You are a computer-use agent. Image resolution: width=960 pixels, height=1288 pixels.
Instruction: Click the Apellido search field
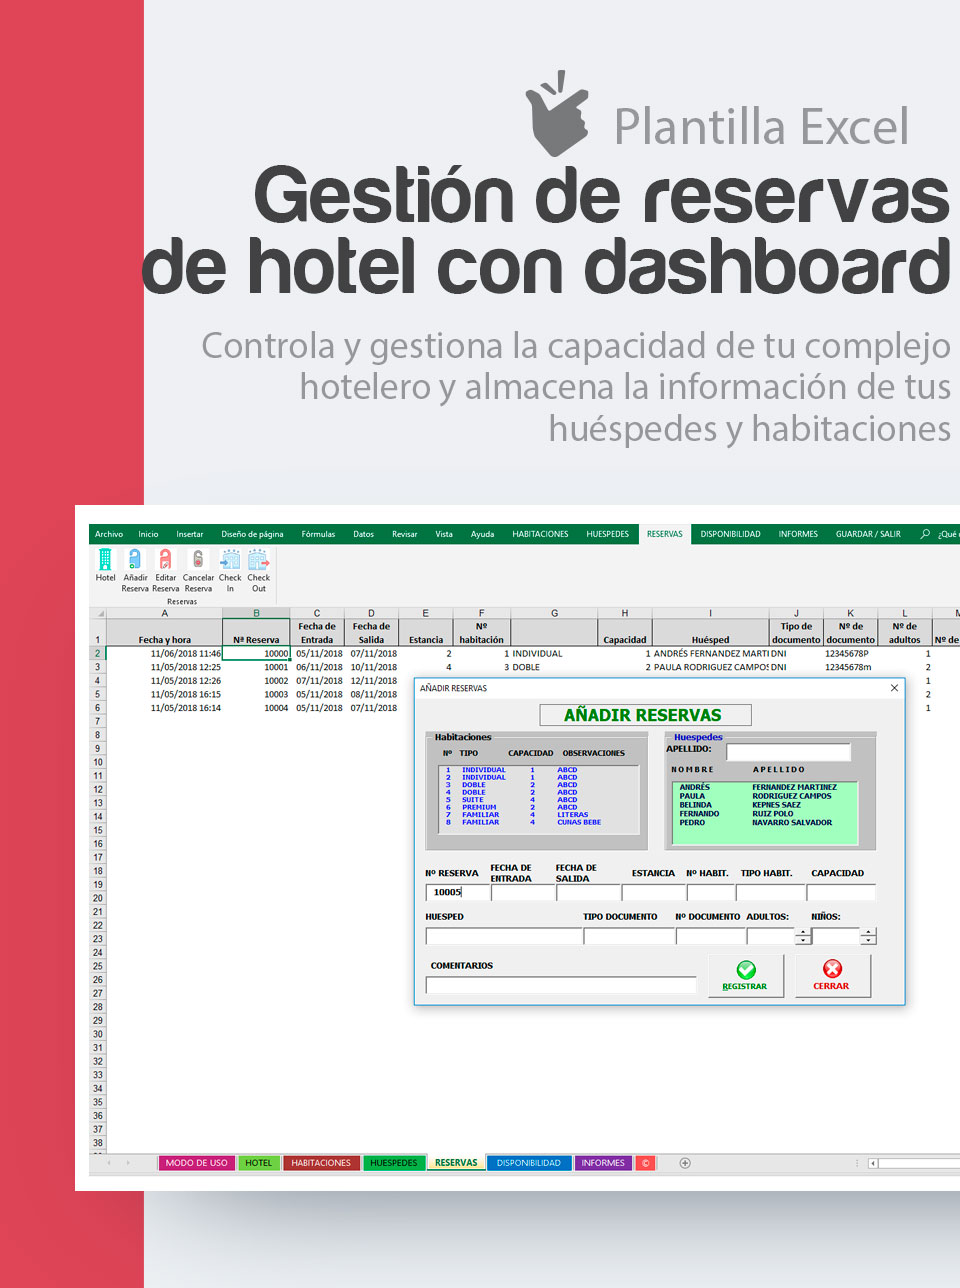tap(788, 751)
